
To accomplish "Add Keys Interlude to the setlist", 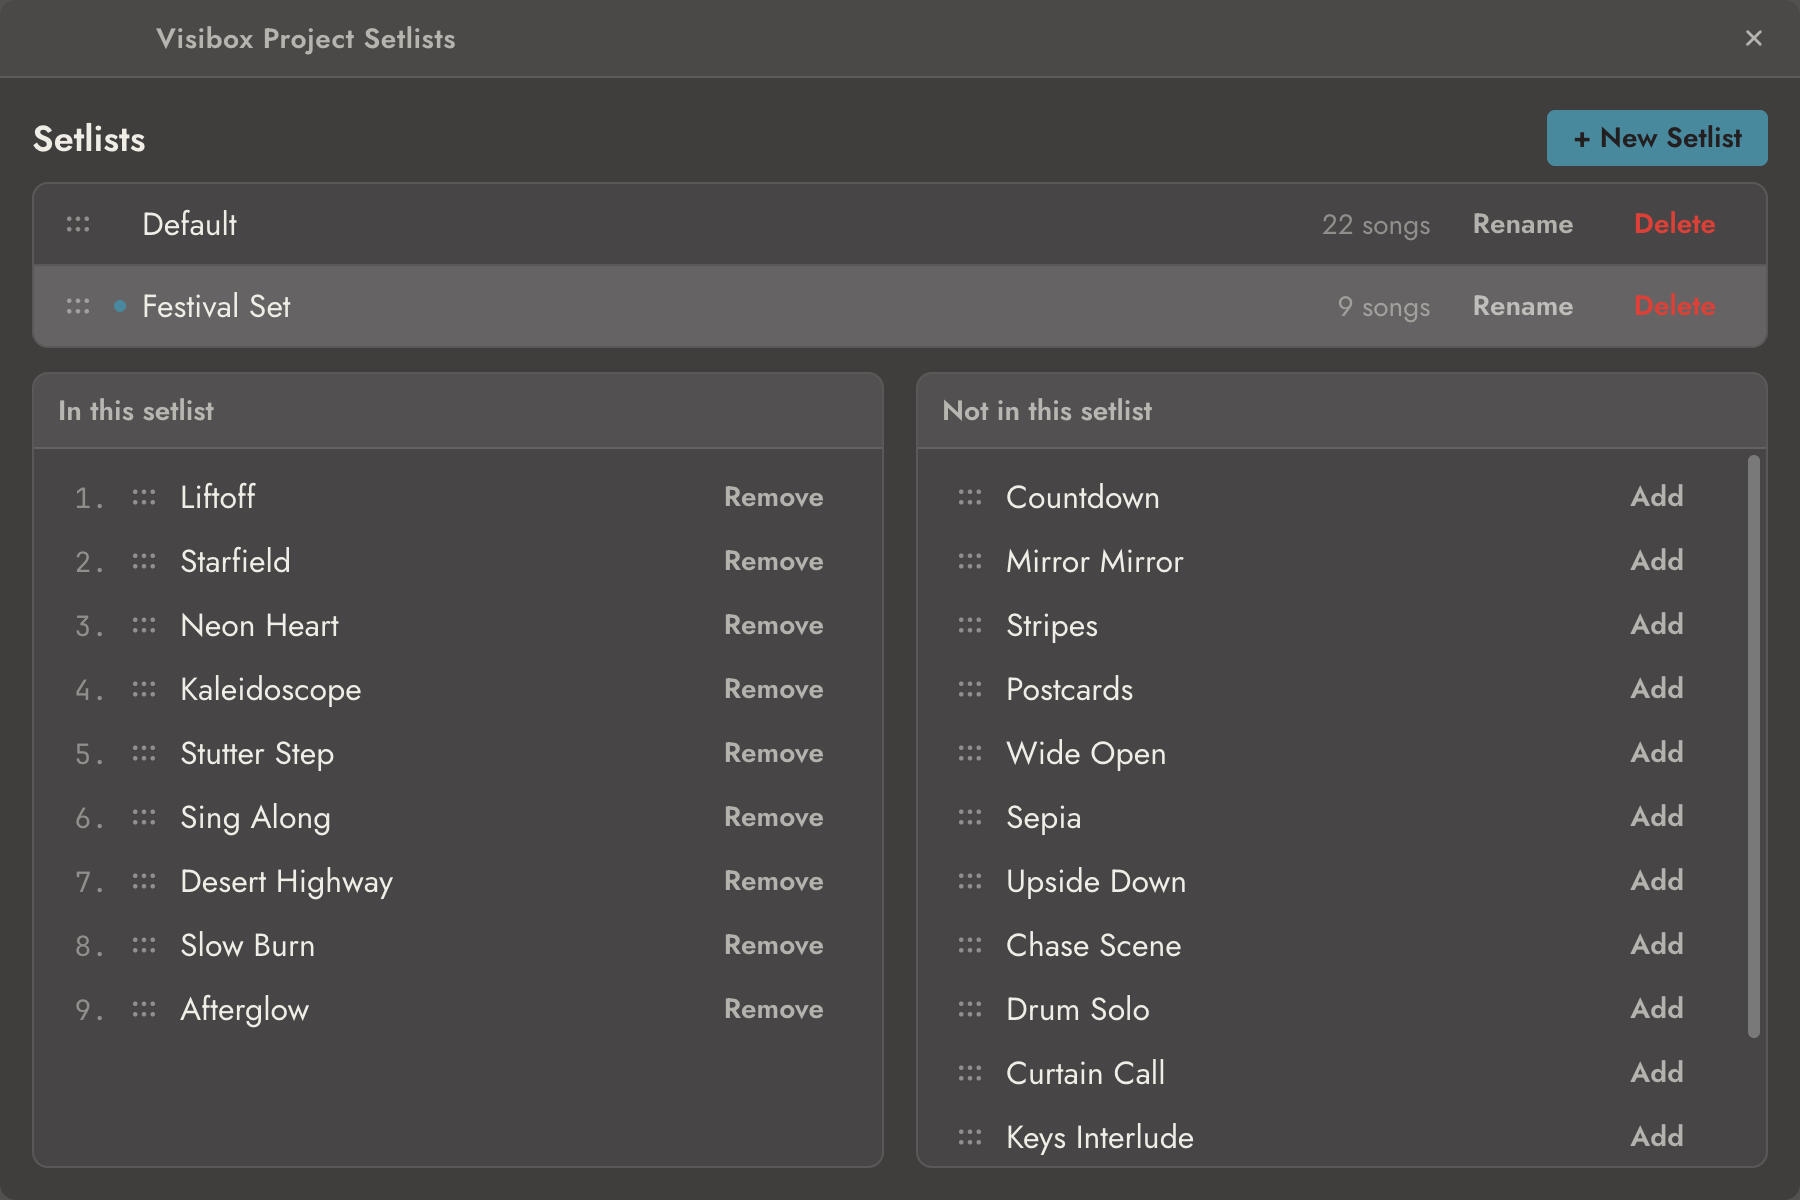I will (1657, 1137).
